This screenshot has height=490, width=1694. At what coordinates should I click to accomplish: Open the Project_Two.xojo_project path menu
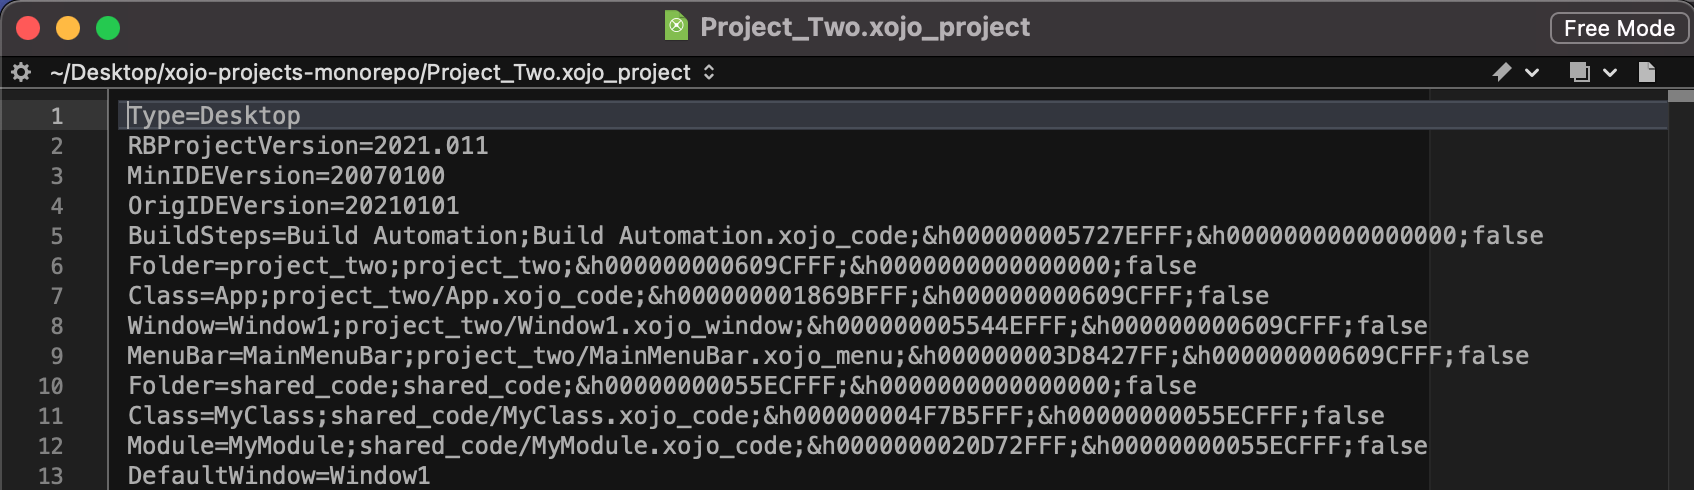tap(370, 72)
